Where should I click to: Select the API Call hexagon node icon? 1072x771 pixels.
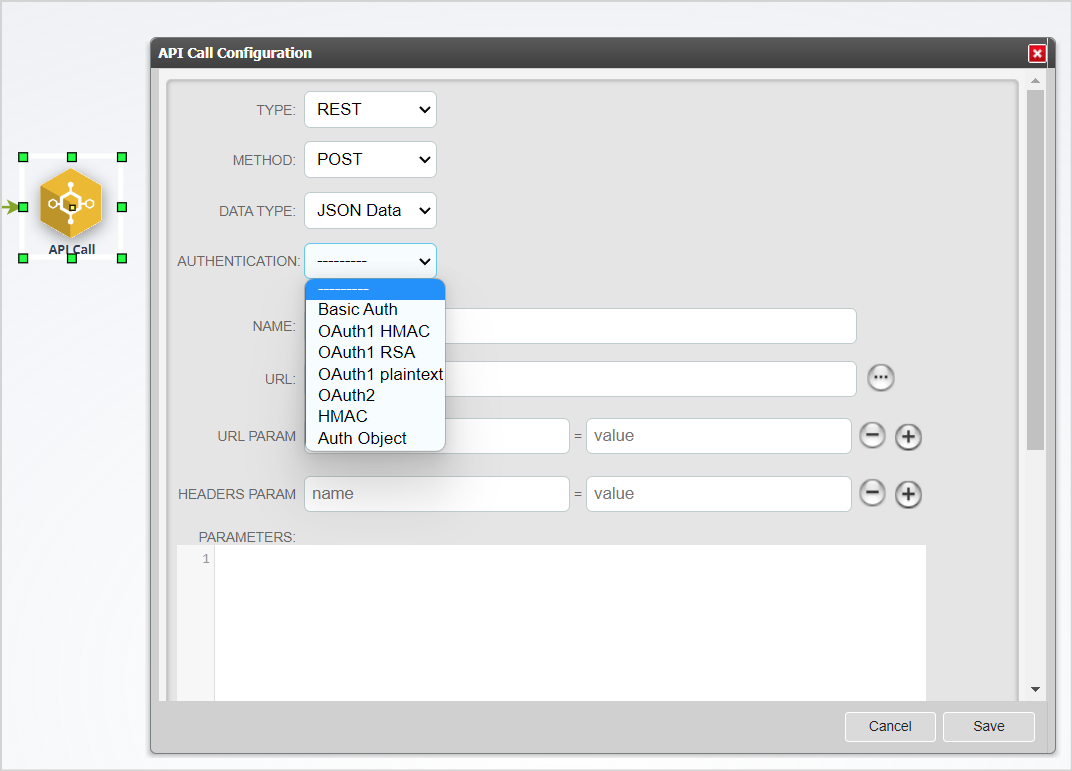click(71, 204)
